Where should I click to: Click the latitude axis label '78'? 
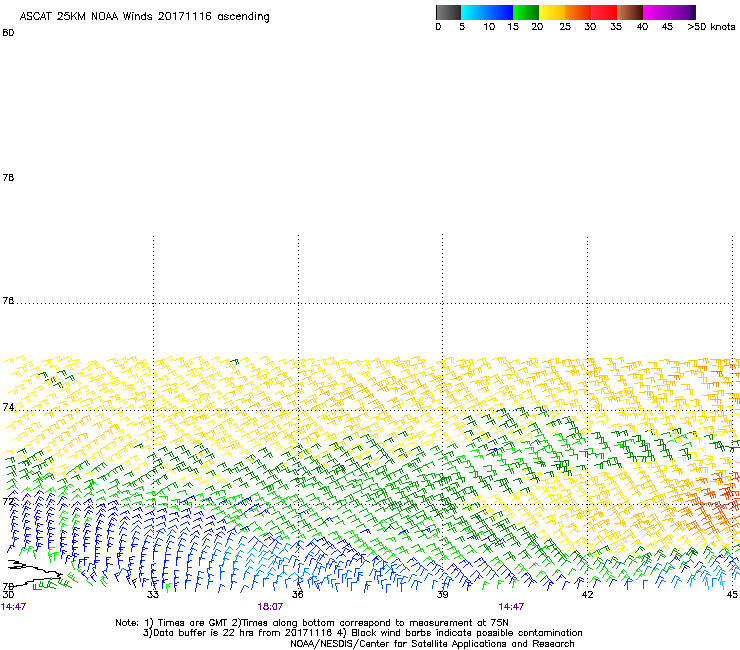[x=8, y=177]
